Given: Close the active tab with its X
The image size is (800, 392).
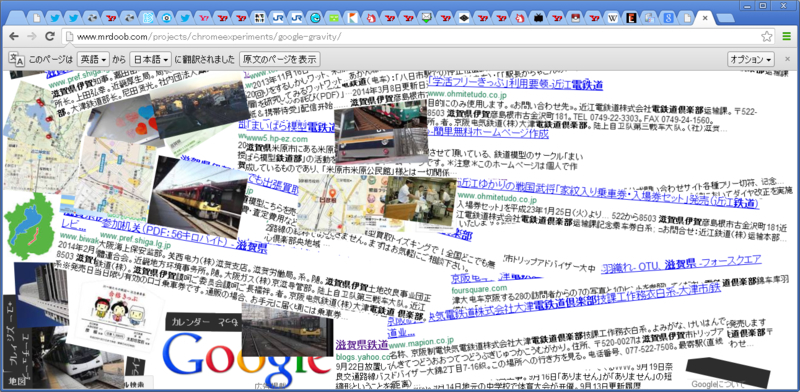Looking at the screenshot, I should (705, 18).
